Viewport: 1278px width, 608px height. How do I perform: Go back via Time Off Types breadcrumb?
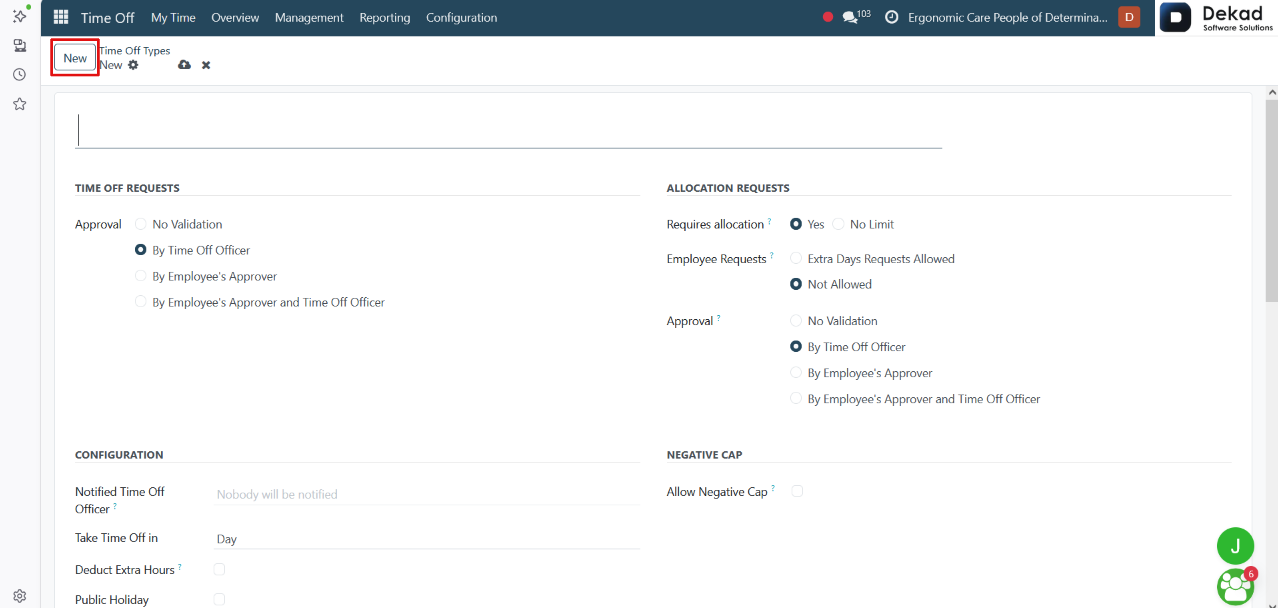point(135,51)
